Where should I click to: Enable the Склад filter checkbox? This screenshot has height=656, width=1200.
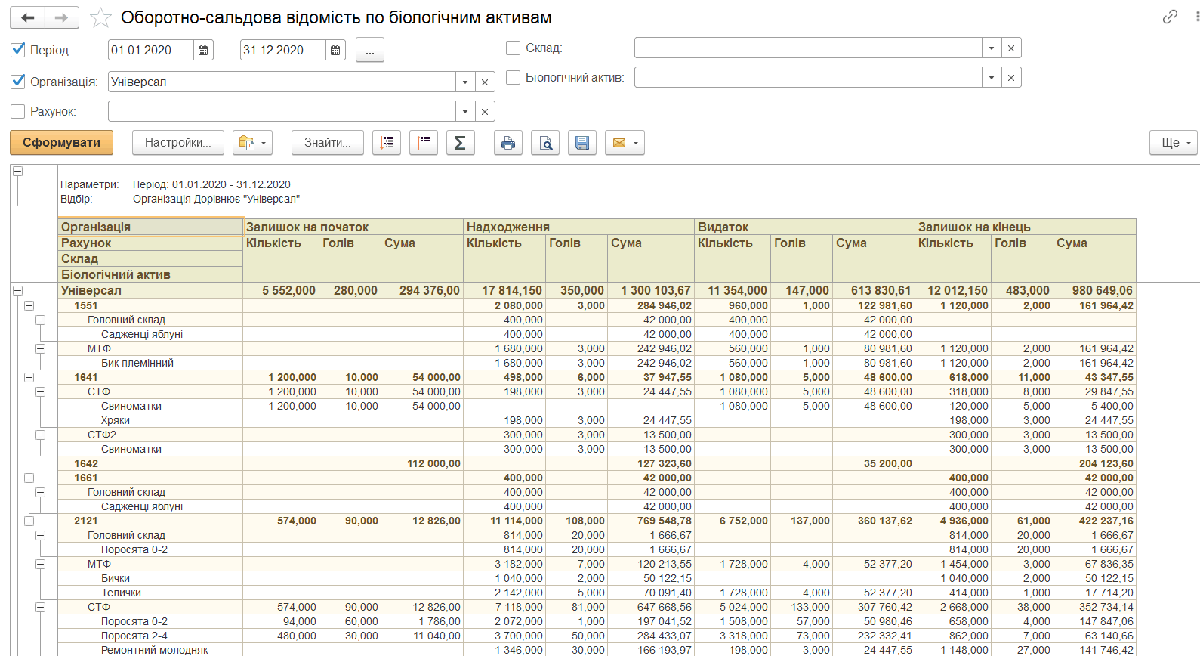pyautogui.click(x=513, y=48)
